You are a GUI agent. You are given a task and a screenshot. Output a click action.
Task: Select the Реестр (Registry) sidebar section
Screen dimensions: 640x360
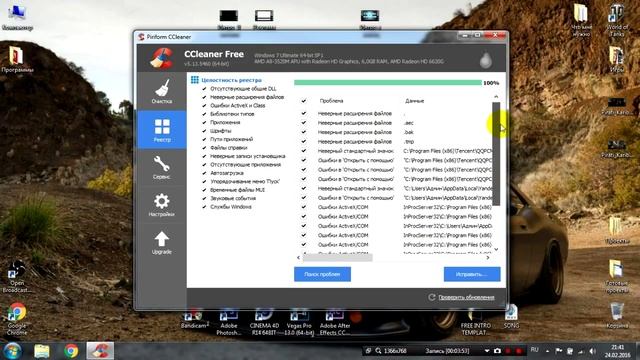tap(162, 129)
